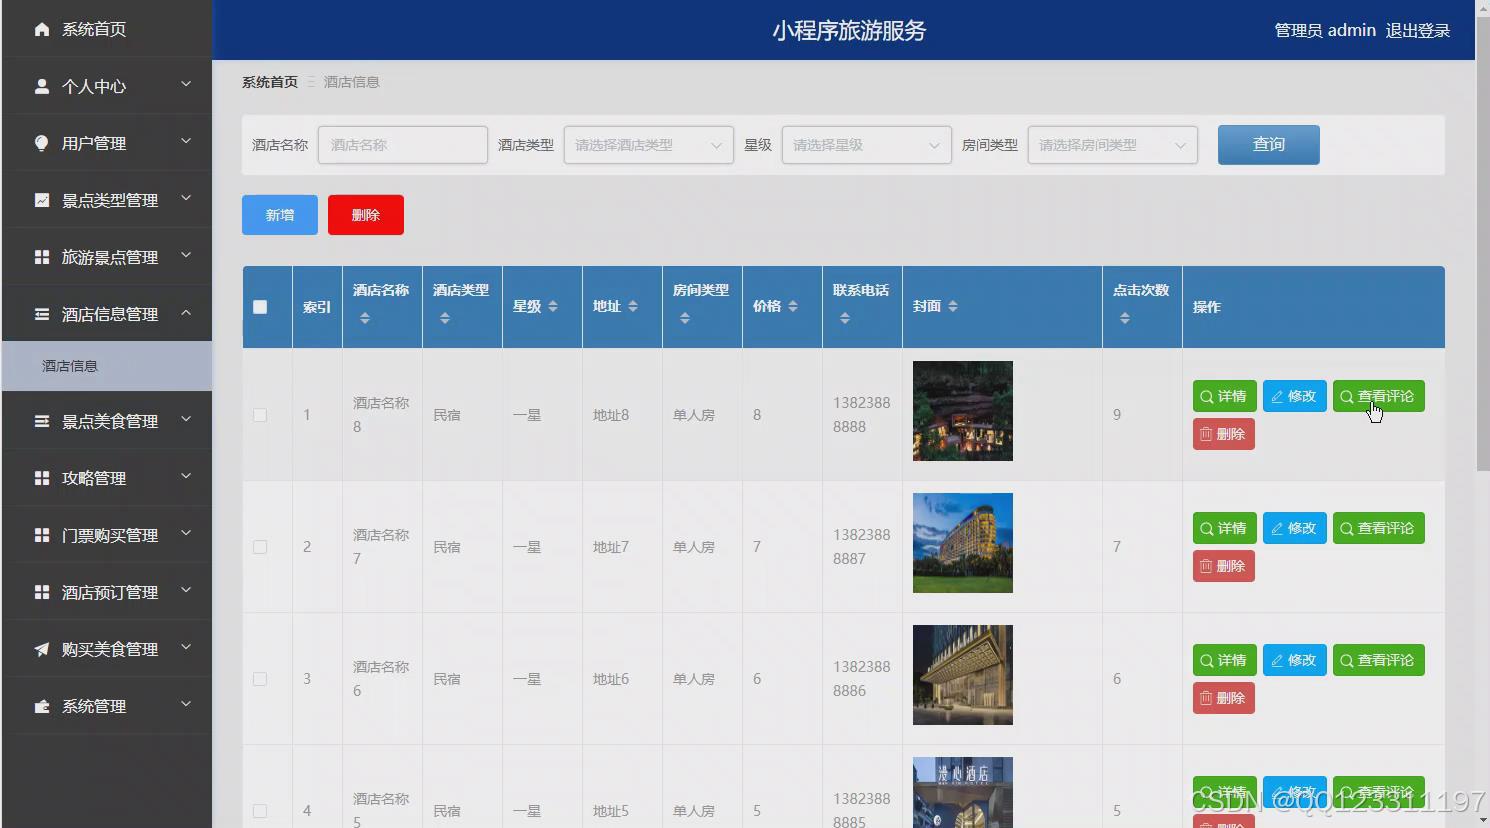This screenshot has width=1490, height=828.
Task: Click 删除 for 酒店名称6 row
Action: click(1223, 698)
